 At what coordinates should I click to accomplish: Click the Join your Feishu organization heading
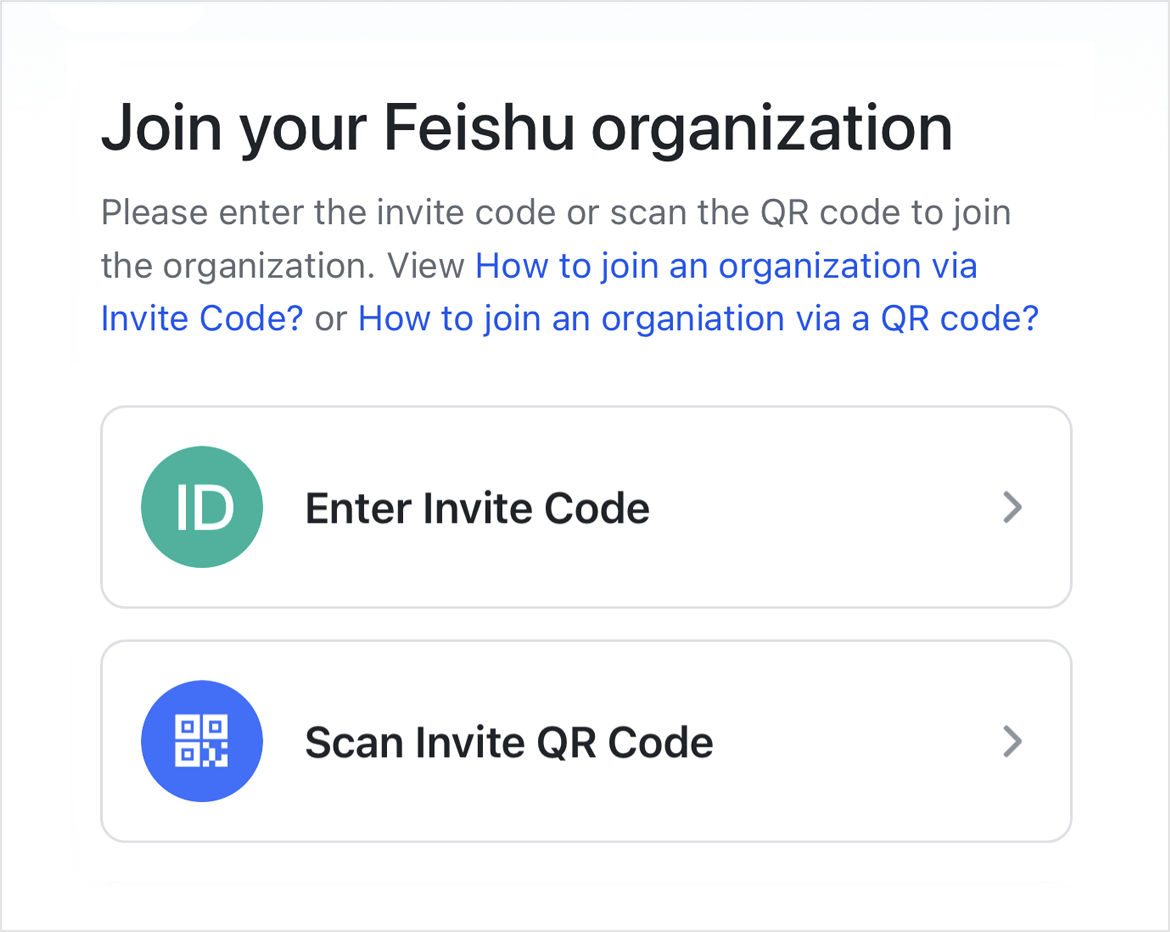pos(526,127)
